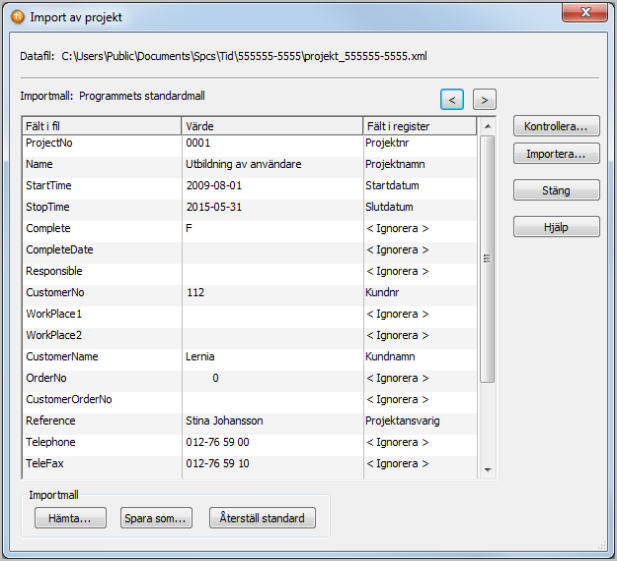Click the app icon in the title bar
The image size is (617, 561).
coord(18,16)
